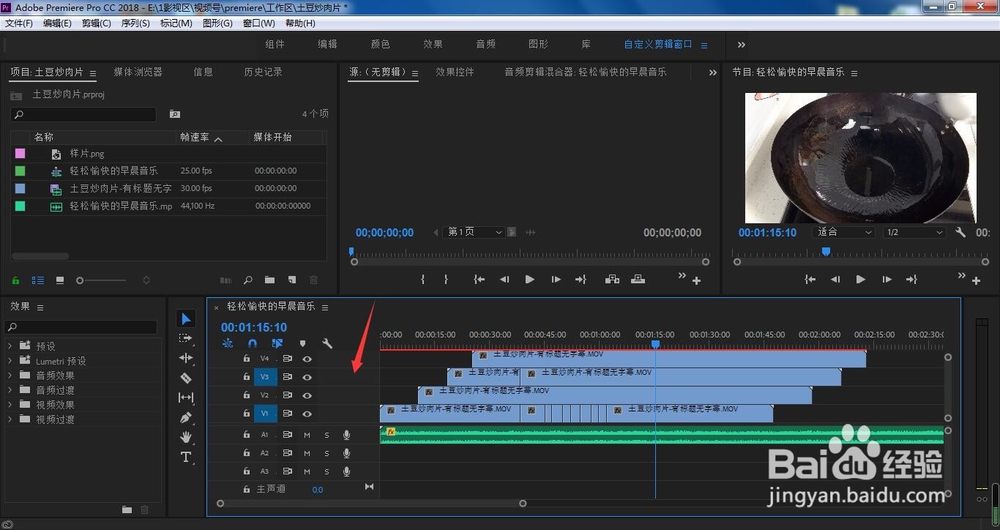Click the Overwrite button in Source monitor
Screen dimensions: 1000x530
point(638,279)
